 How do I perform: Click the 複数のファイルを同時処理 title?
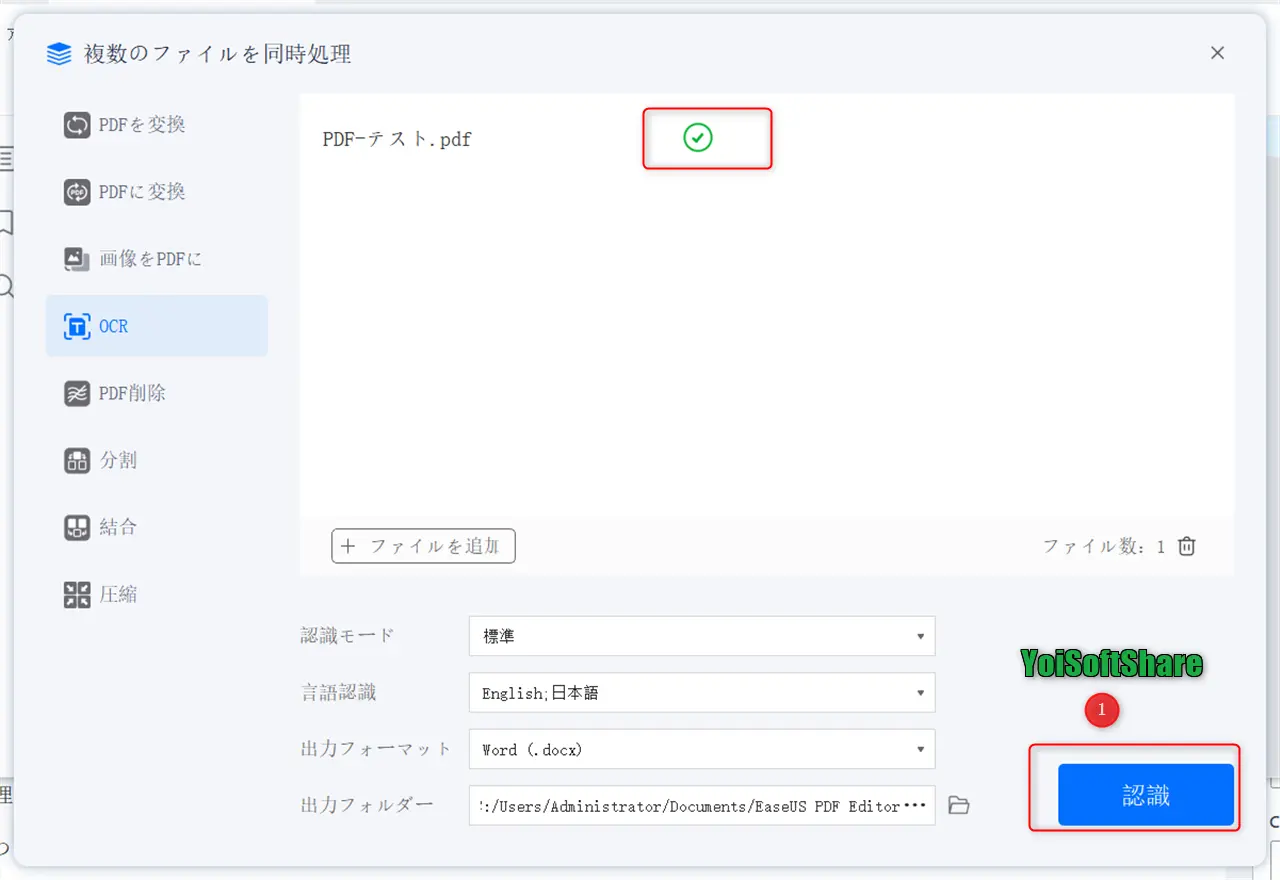tap(217, 54)
